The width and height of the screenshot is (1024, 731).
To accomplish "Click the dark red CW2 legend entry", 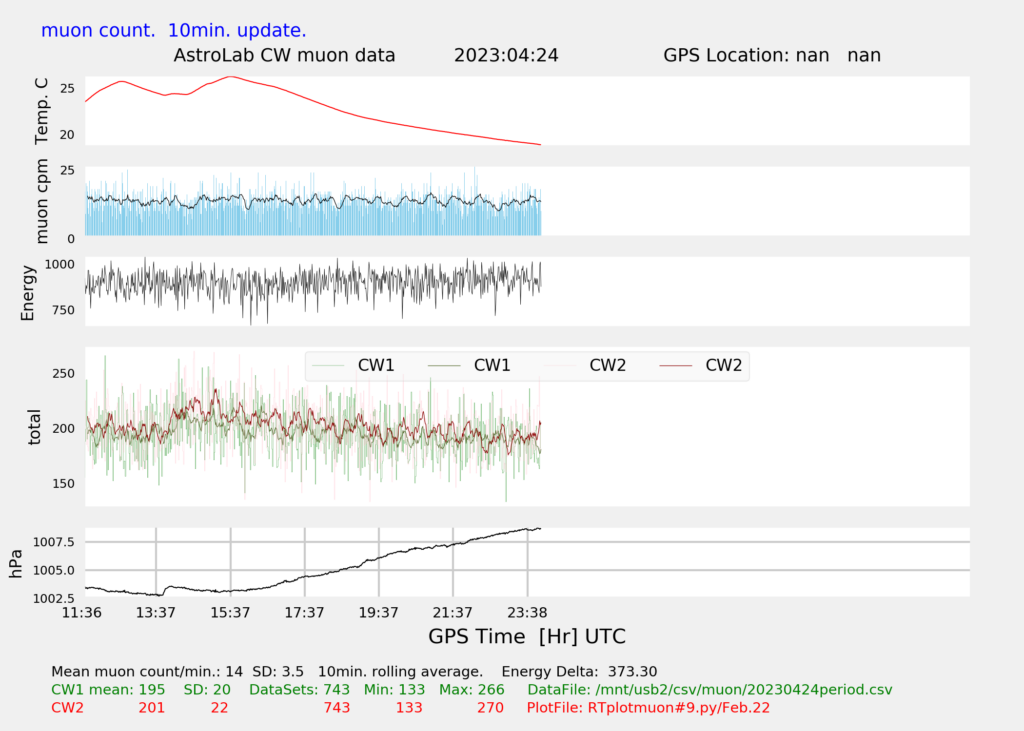I will point(701,365).
